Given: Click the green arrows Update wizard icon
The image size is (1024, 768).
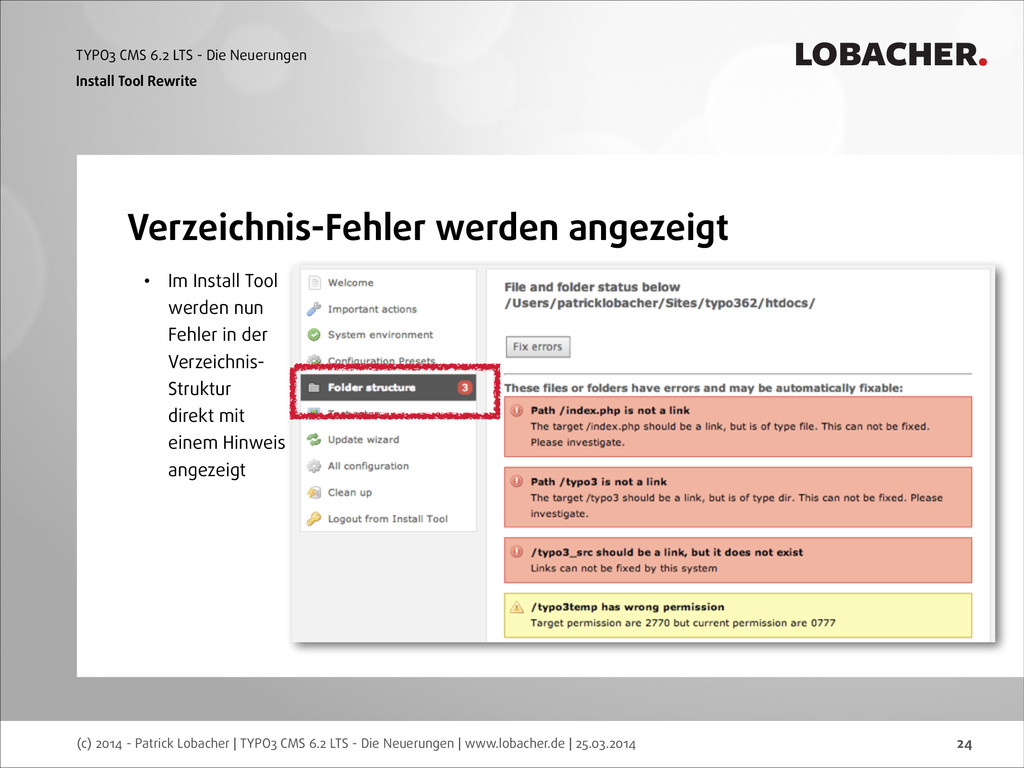Looking at the screenshot, I should click(314, 440).
